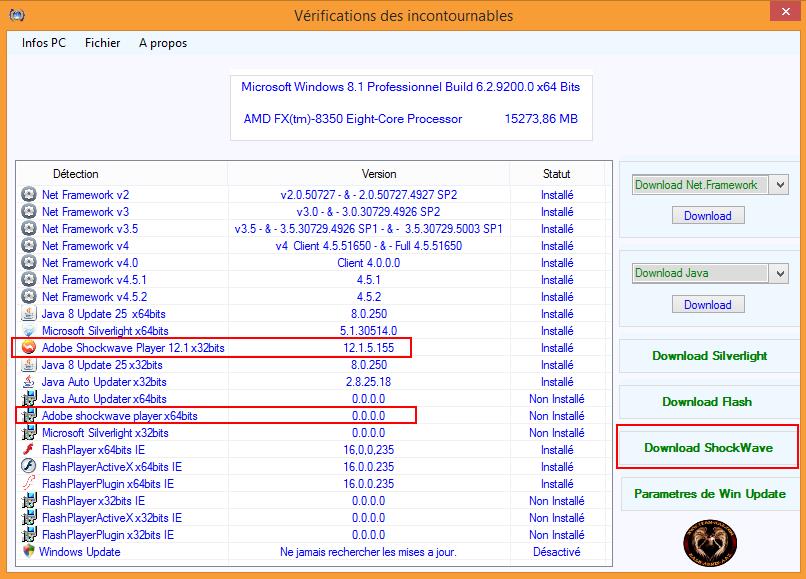806x579 pixels.
Task: Click AMD FX(tm)-8350 Eight-Core Processor text
Action: coord(353,119)
